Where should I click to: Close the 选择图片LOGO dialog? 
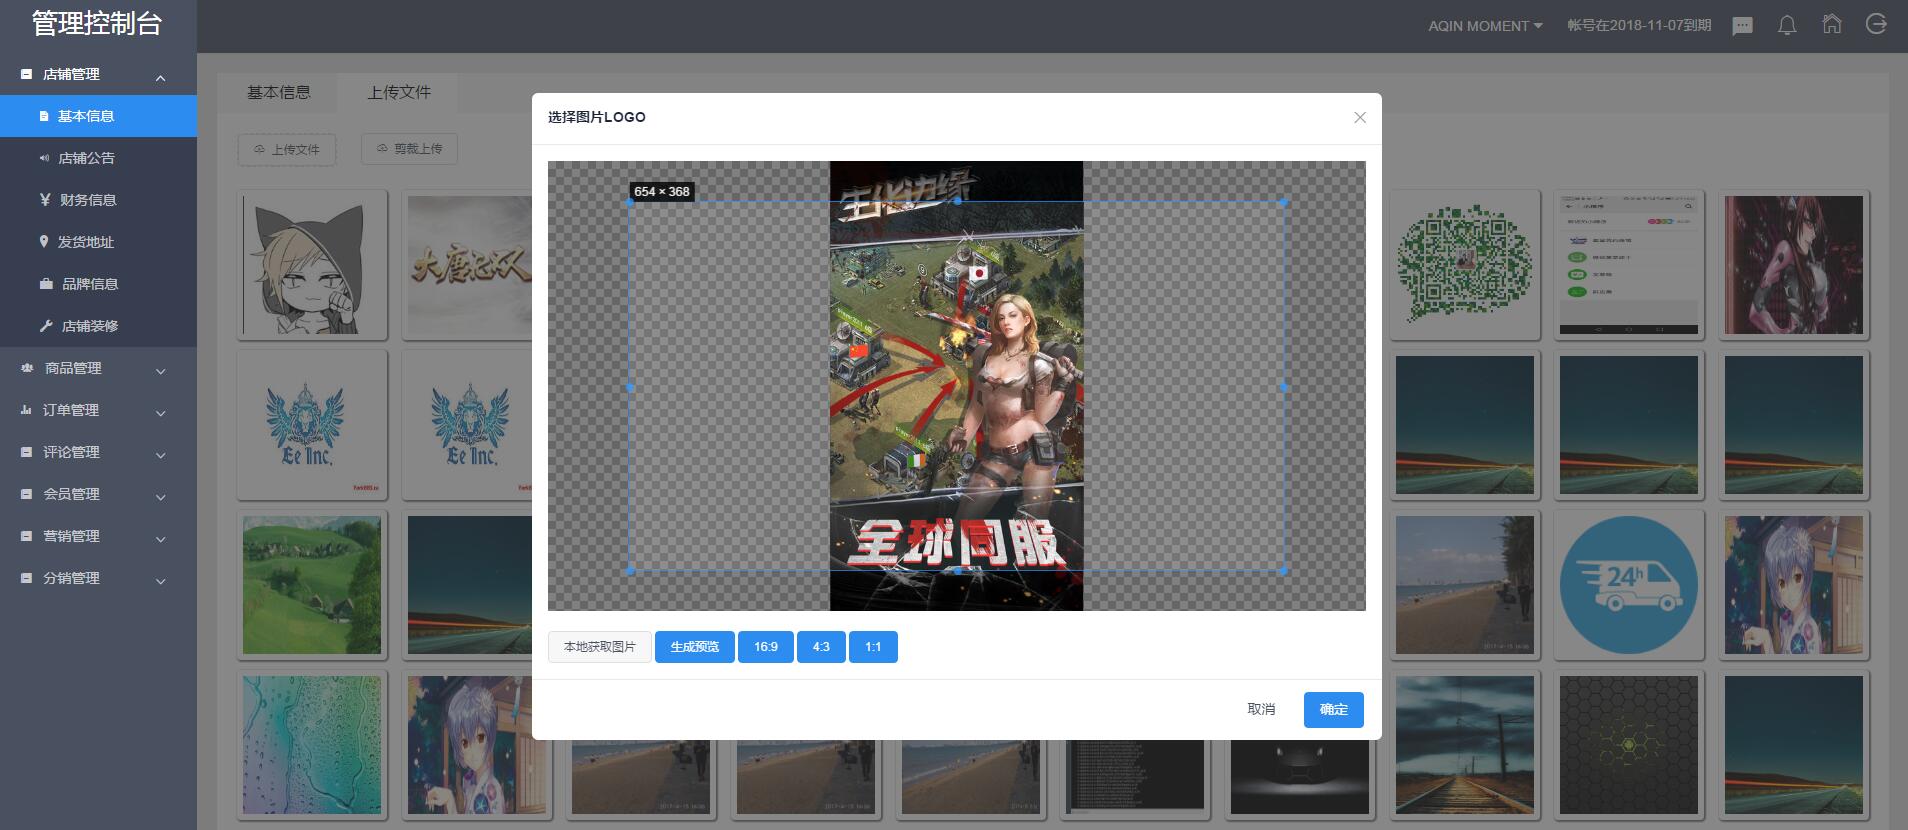(1359, 118)
